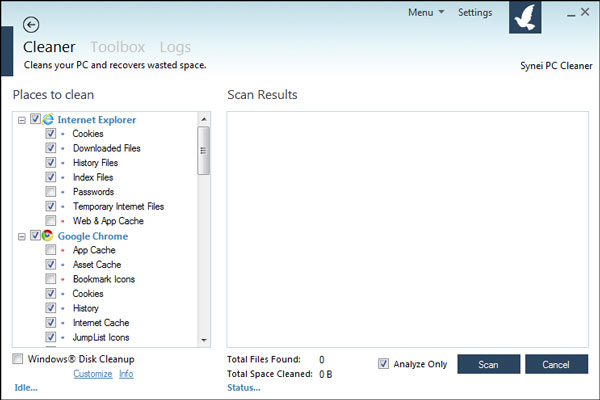The height and width of the screenshot is (400, 600).
Task: Enable Web & App Cache checkbox
Action: pyautogui.click(x=51, y=220)
